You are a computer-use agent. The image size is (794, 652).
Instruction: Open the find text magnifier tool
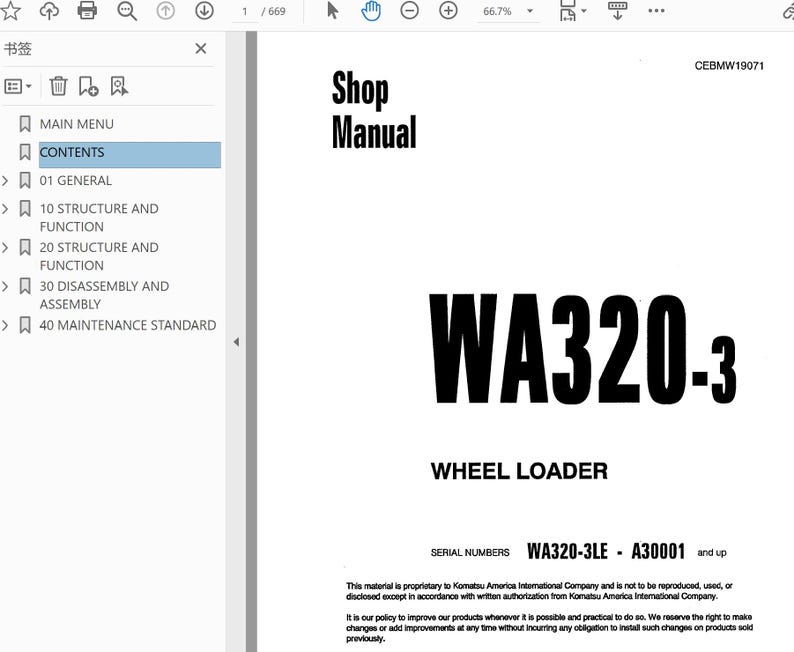(x=127, y=11)
